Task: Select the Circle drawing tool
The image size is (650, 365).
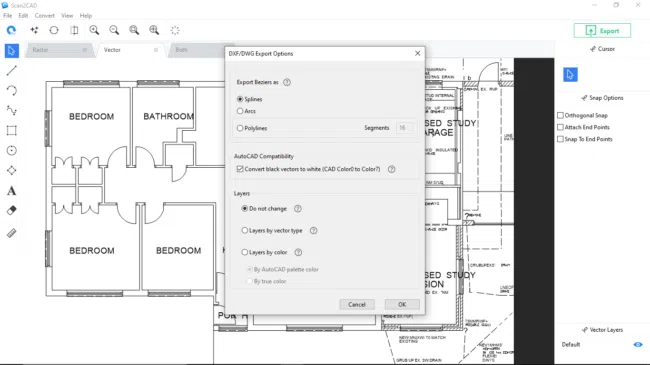Action: pos(12,150)
